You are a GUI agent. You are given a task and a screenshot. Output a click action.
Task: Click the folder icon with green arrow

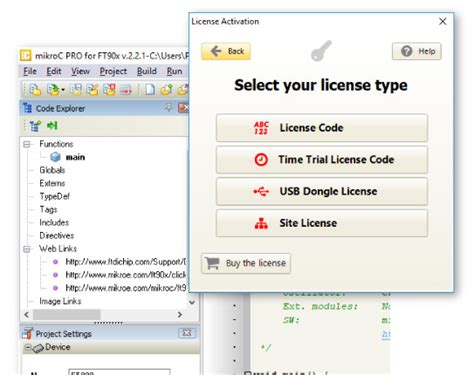pos(166,89)
